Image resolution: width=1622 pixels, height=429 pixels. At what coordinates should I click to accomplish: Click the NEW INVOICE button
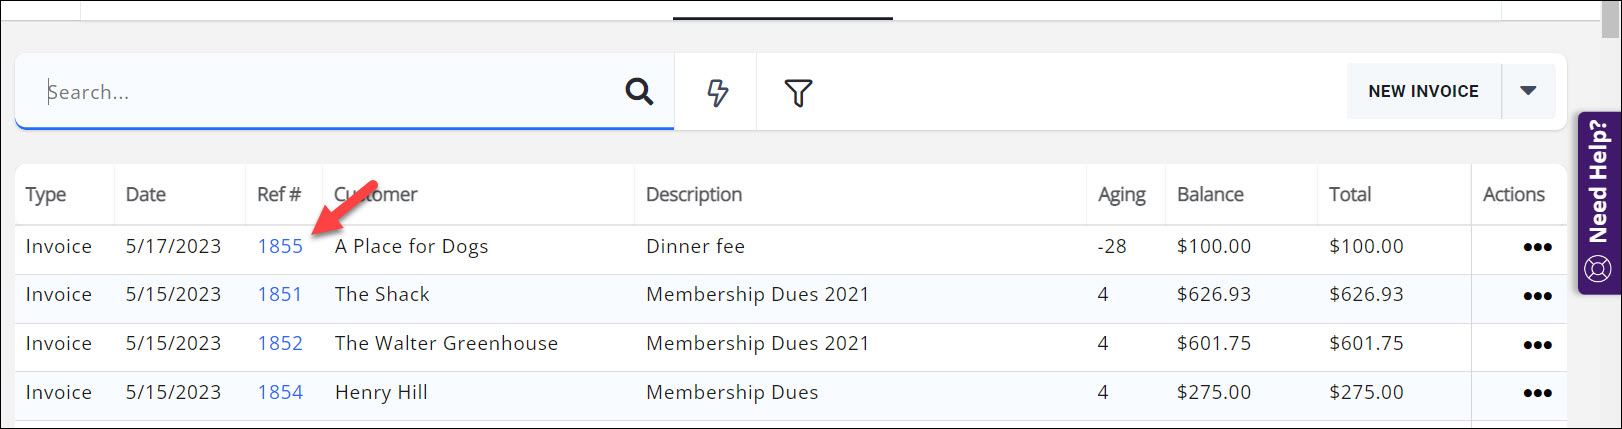coord(1423,91)
